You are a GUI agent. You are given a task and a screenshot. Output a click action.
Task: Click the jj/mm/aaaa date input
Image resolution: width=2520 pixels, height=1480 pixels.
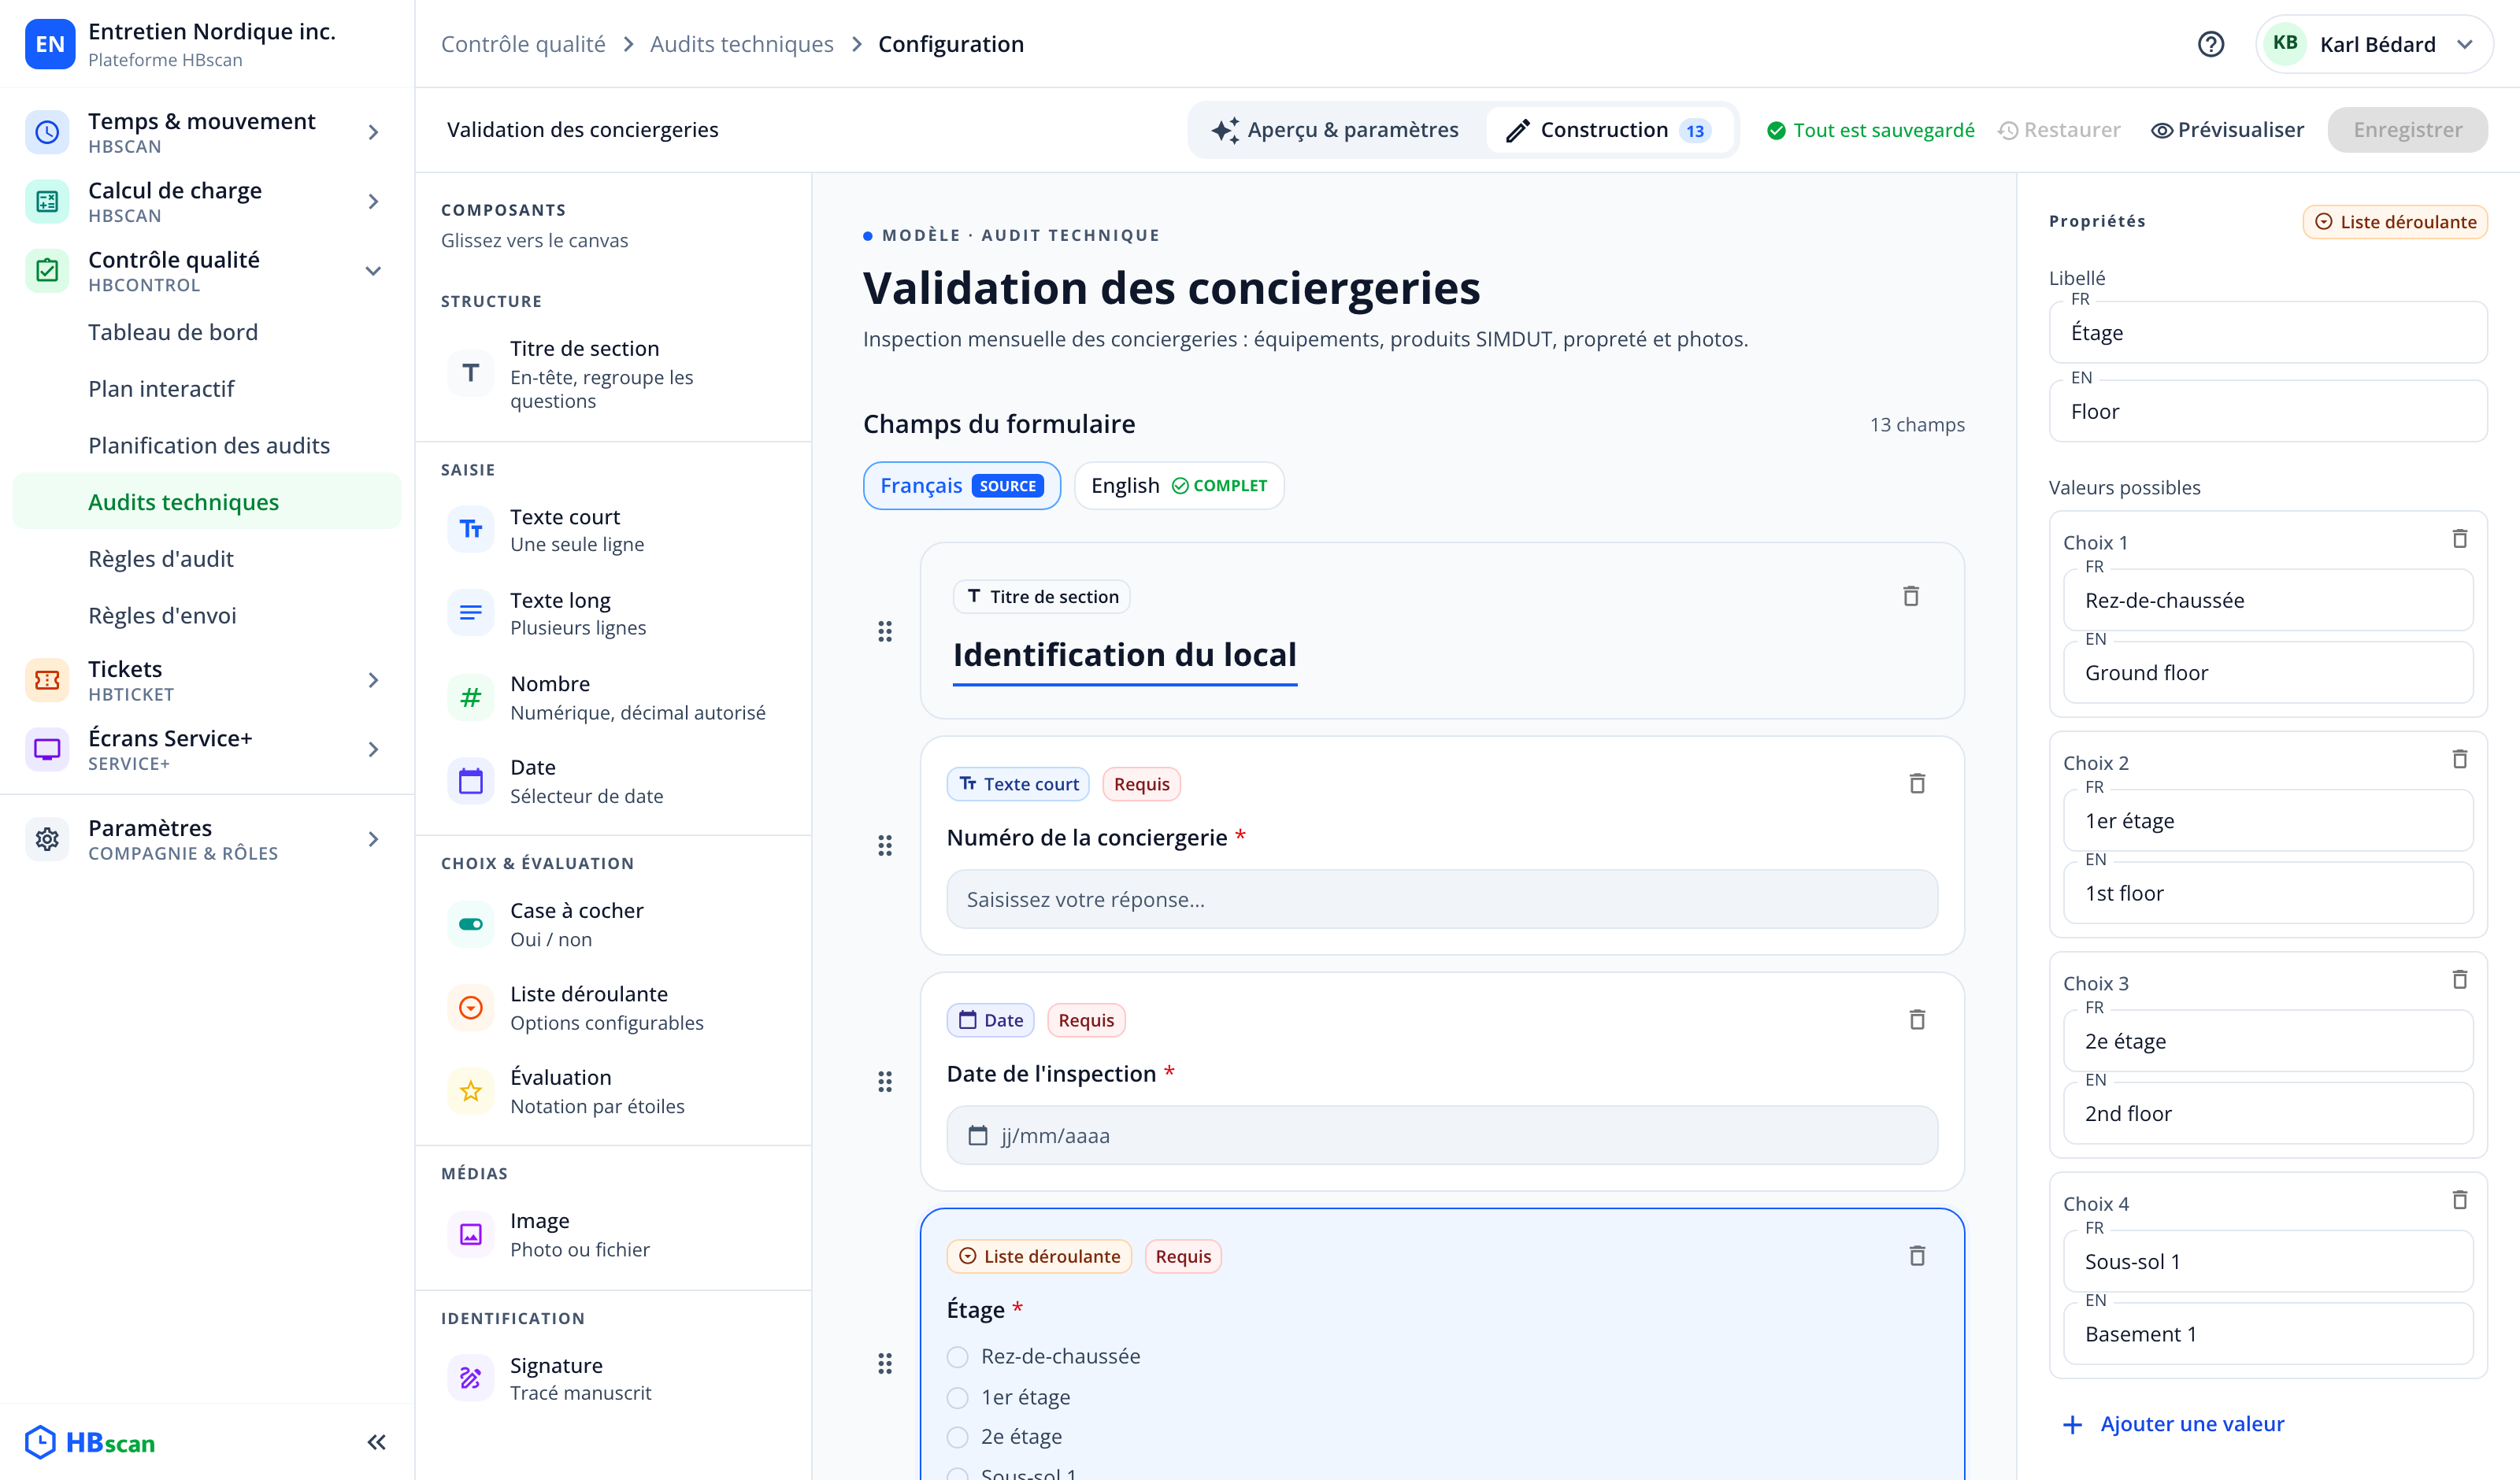(x=1441, y=1135)
